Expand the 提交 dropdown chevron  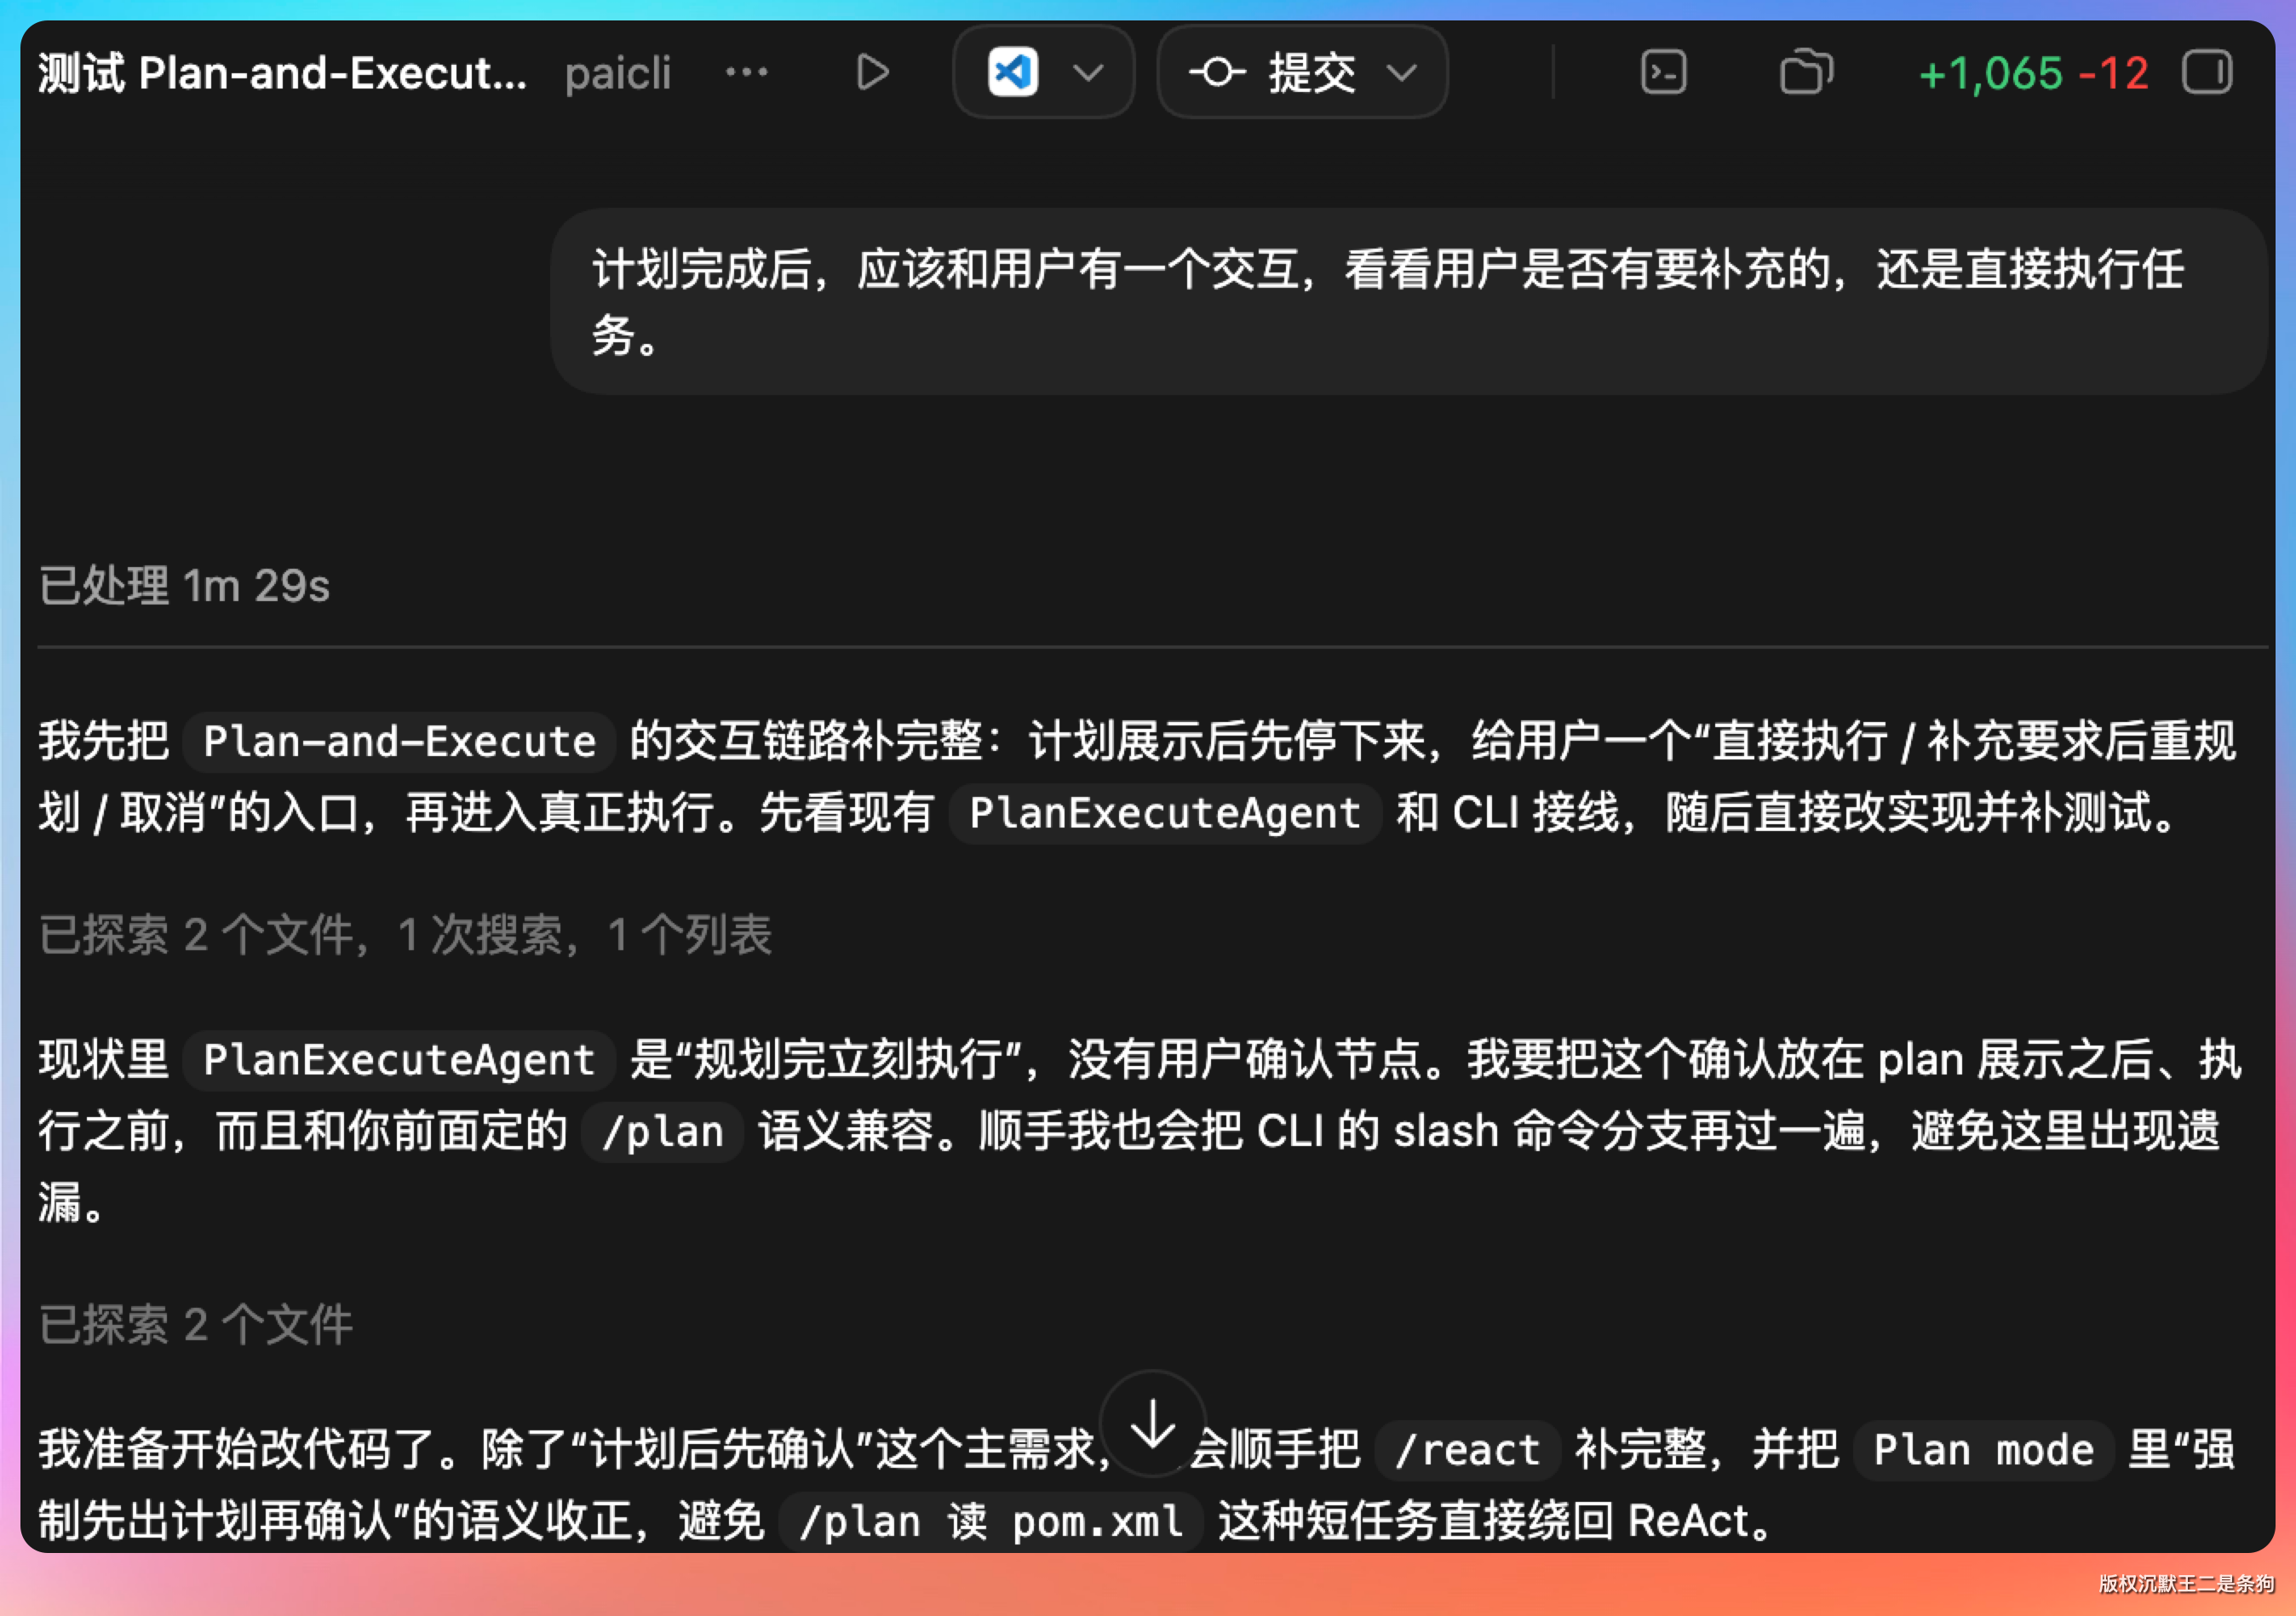[1402, 73]
